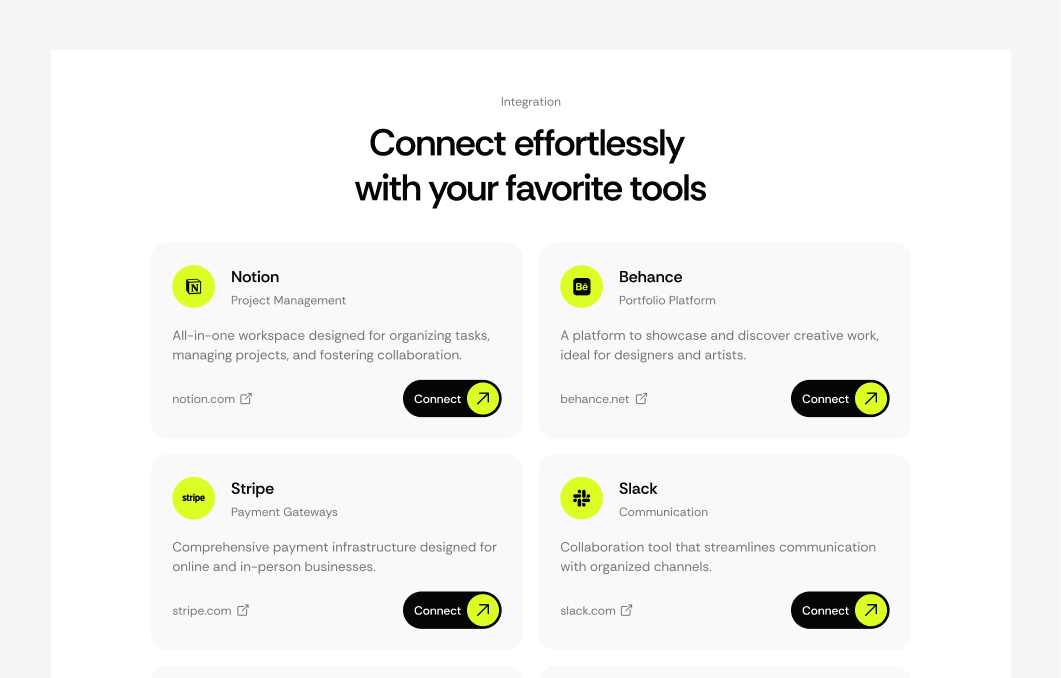Connect the Slack integration
The image size is (1061, 678).
[840, 610]
